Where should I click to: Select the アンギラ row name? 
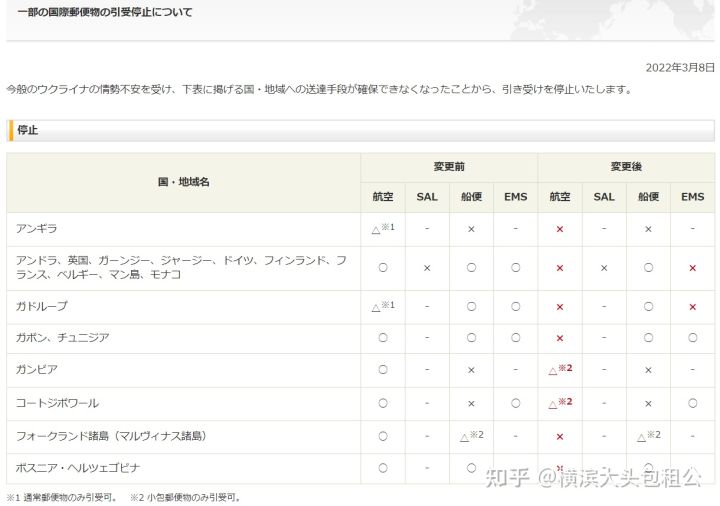[x=37, y=228]
